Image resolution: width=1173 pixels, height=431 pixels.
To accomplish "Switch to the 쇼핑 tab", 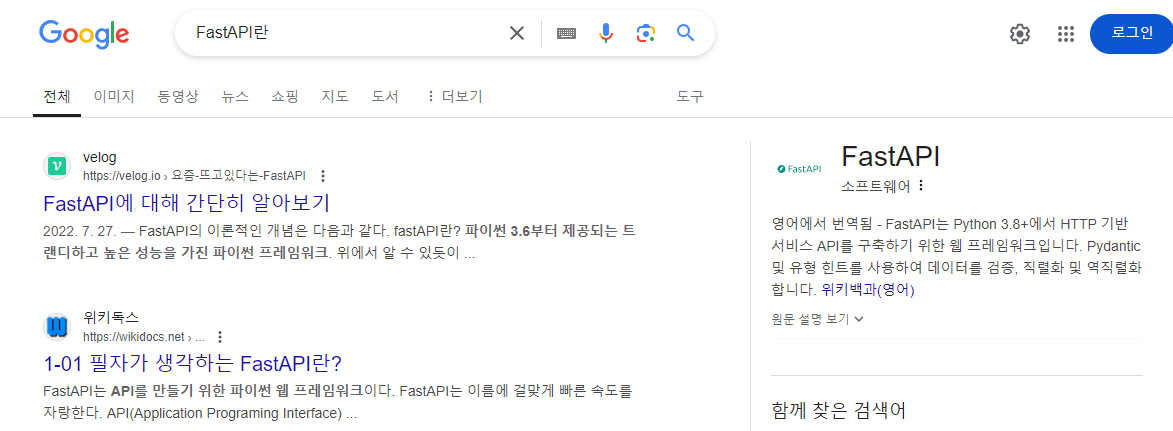I will [285, 97].
